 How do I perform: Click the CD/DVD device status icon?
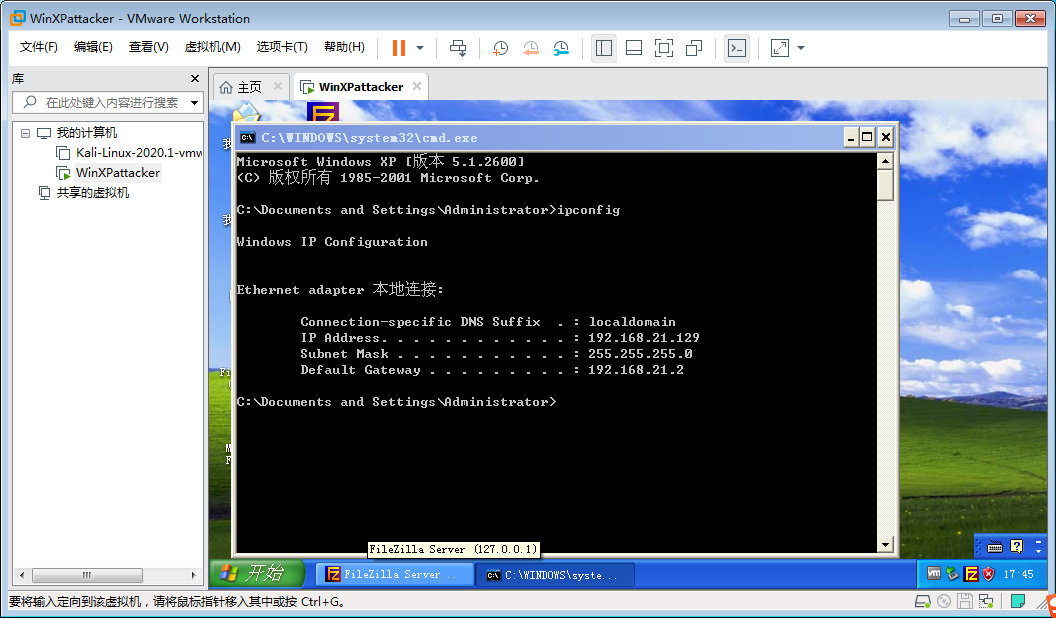pyautogui.click(x=944, y=601)
